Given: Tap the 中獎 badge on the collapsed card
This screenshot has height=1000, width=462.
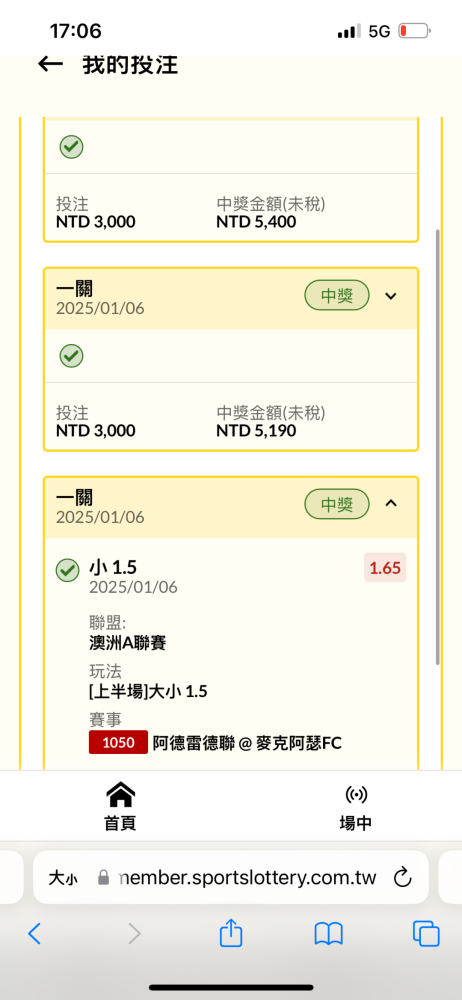Looking at the screenshot, I should 337,296.
